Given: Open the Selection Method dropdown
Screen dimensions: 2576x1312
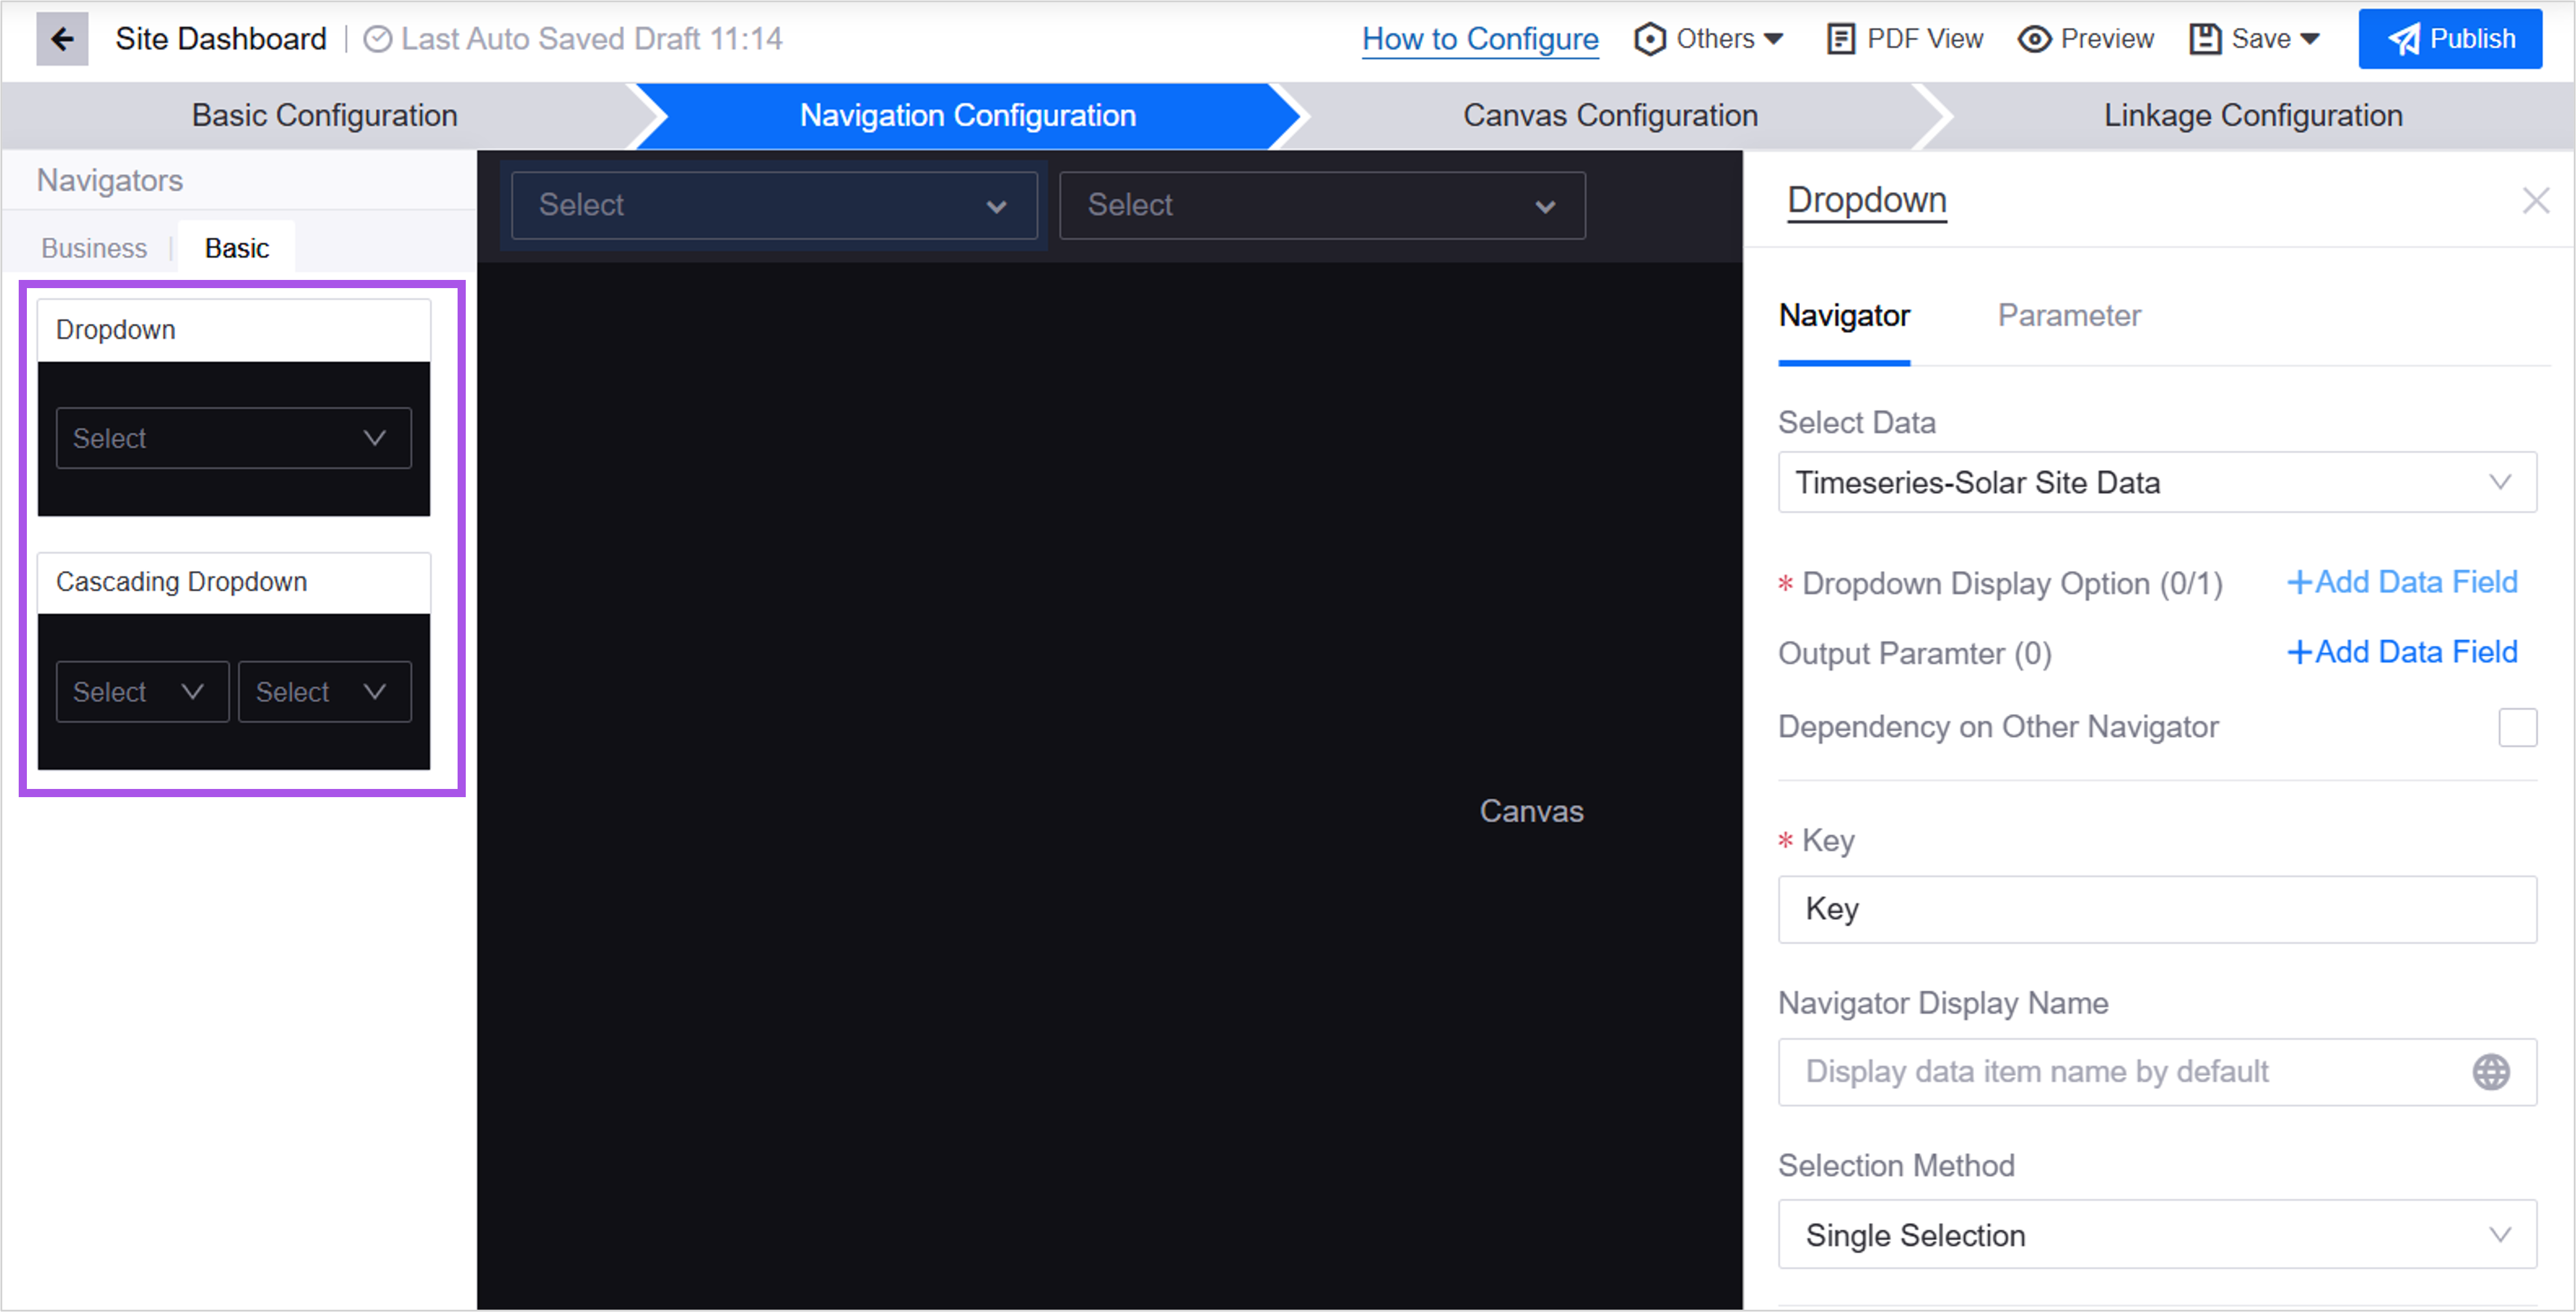Looking at the screenshot, I should pos(2156,1235).
